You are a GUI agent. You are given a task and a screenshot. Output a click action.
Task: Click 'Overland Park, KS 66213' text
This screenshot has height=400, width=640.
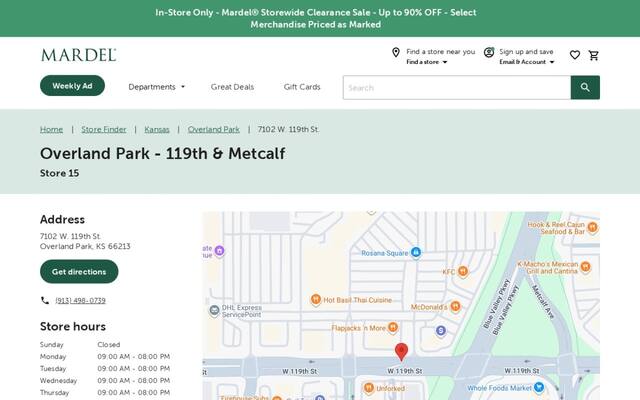(85, 246)
